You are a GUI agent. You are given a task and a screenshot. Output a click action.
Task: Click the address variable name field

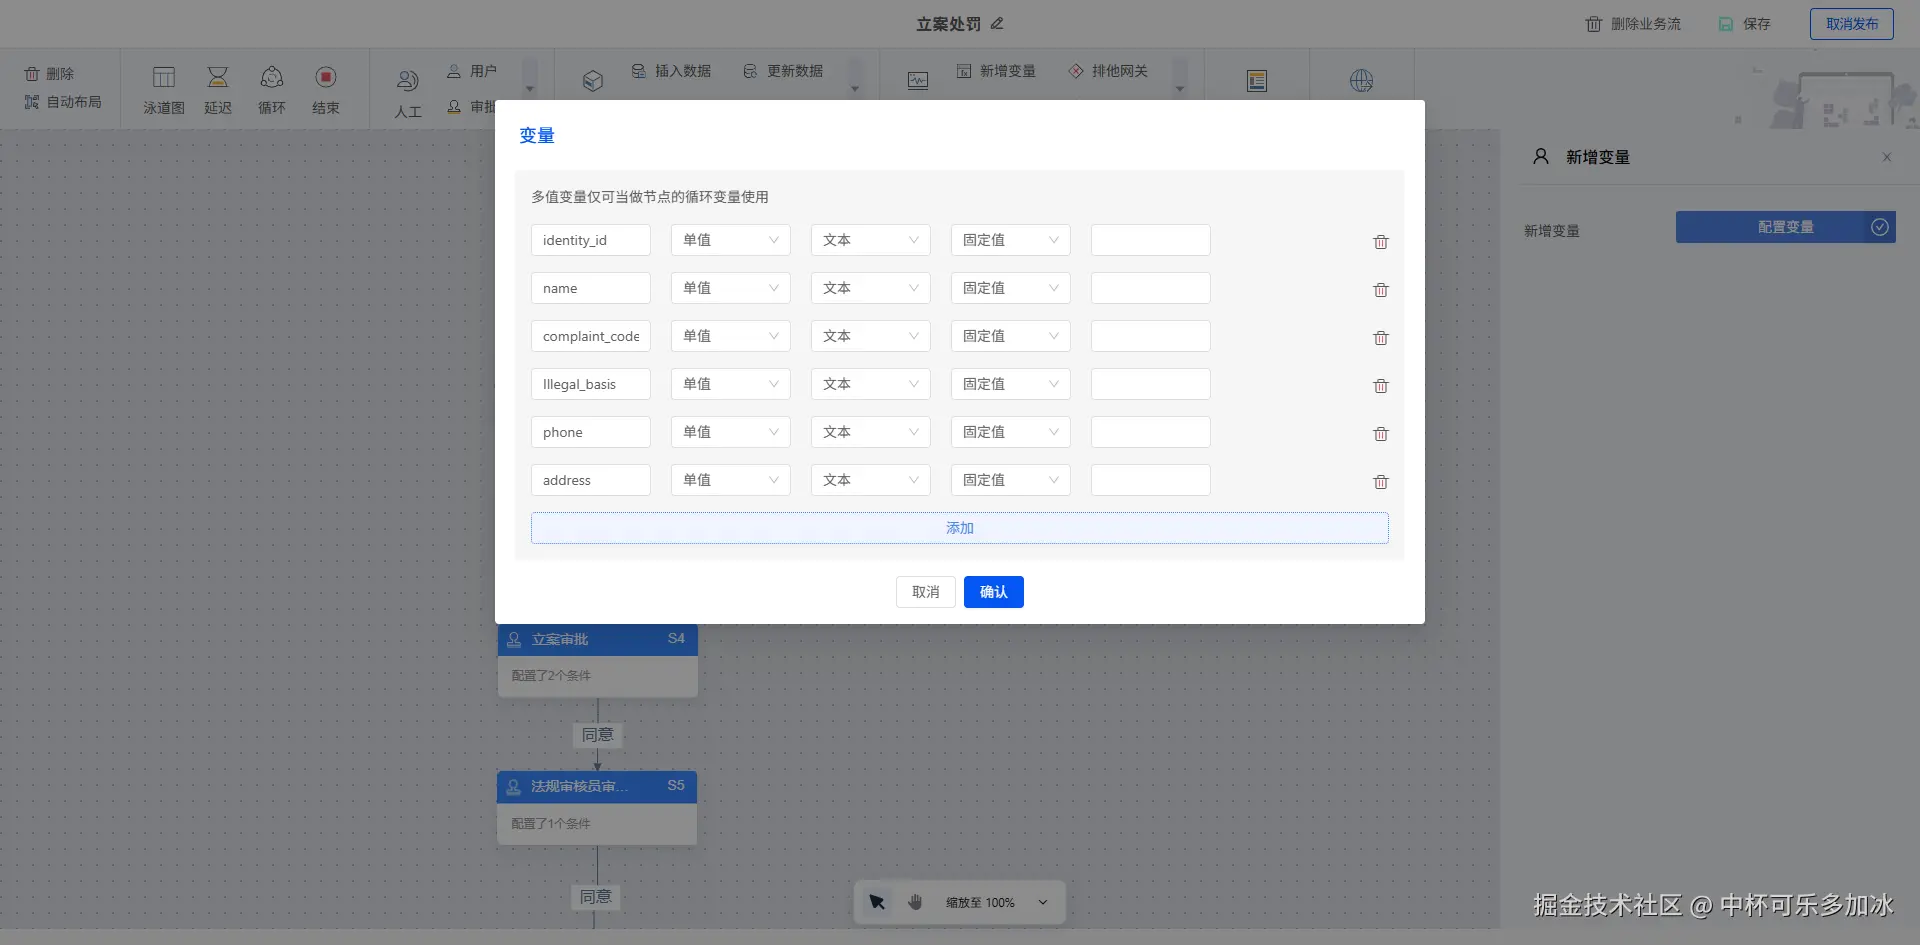[x=591, y=480]
